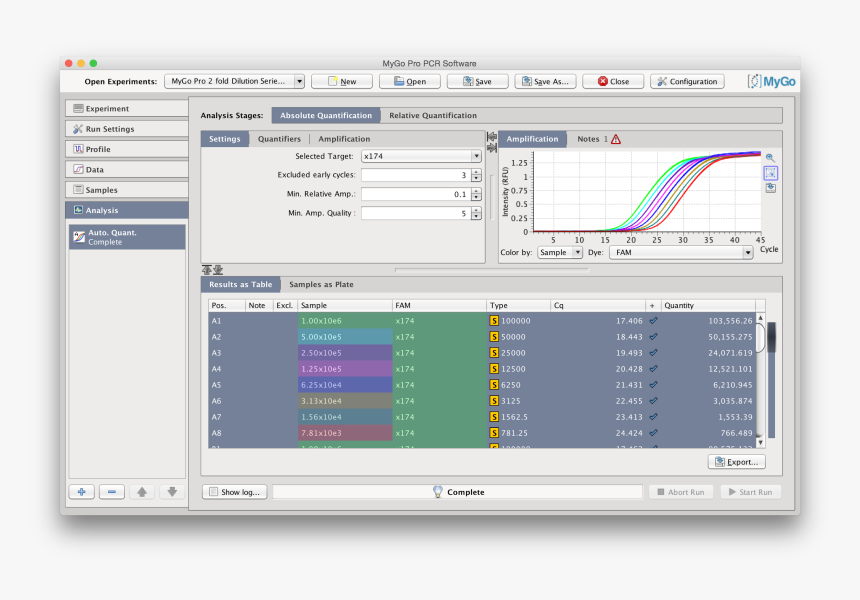Viewport: 860px width, 600px height.
Task: Click the lightbulb icon in status bar
Action: click(x=438, y=492)
